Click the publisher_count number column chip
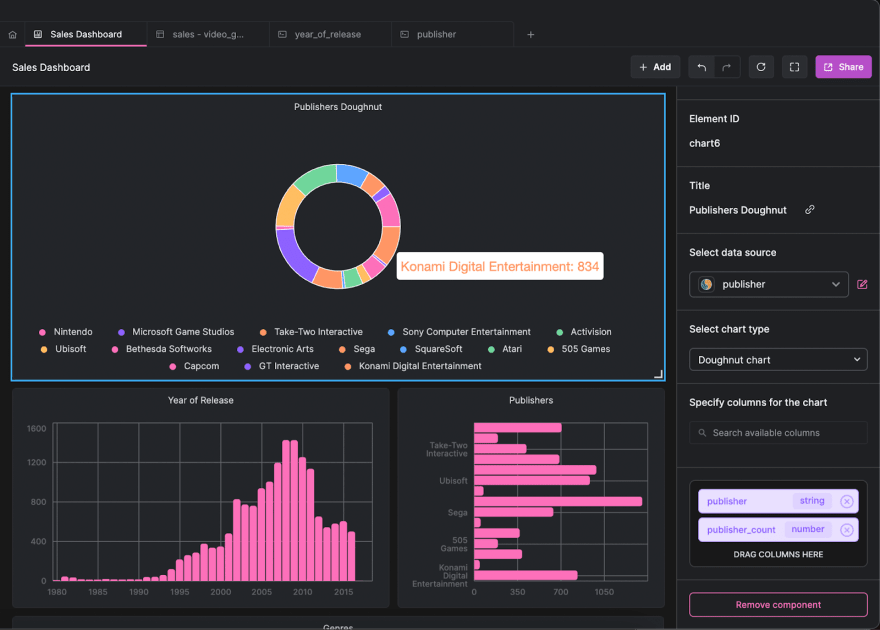The height and width of the screenshot is (630, 880). tap(778, 530)
